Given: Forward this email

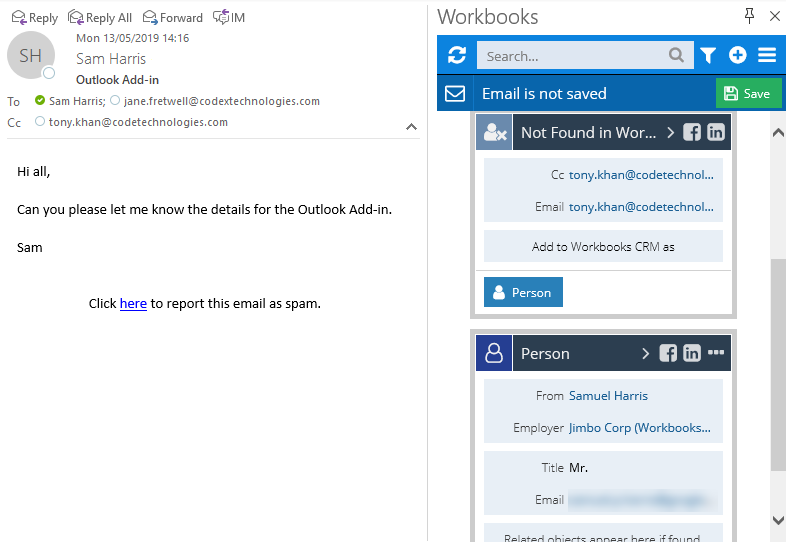Looking at the screenshot, I should (172, 18).
